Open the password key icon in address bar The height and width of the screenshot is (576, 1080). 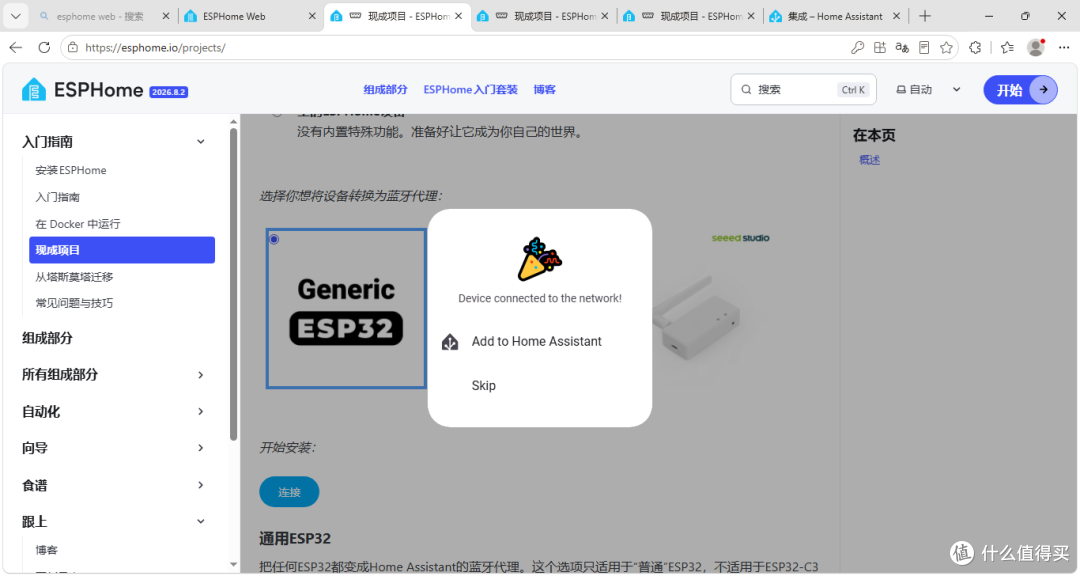[857, 48]
